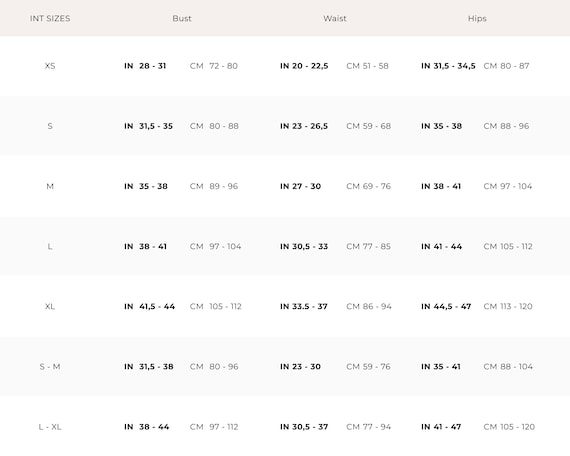Image resolution: width=570 pixels, height=456 pixels.
Task: Click L - XL bust value IN 38 - 44
Action: (146, 427)
